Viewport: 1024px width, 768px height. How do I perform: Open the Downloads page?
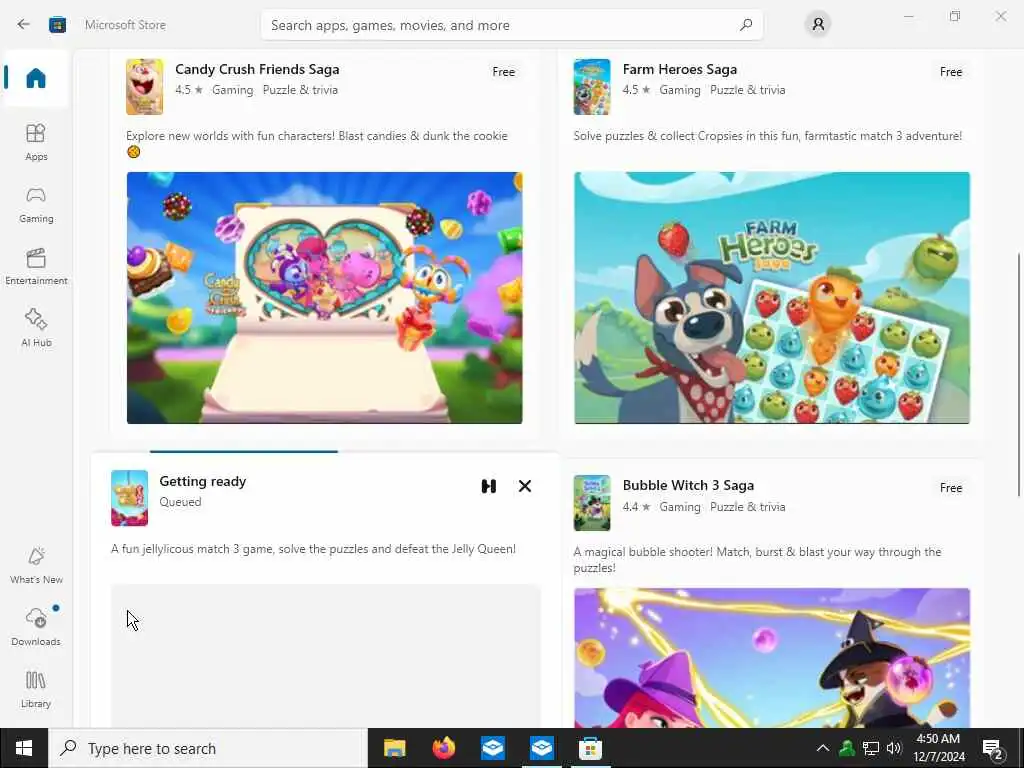tap(36, 627)
